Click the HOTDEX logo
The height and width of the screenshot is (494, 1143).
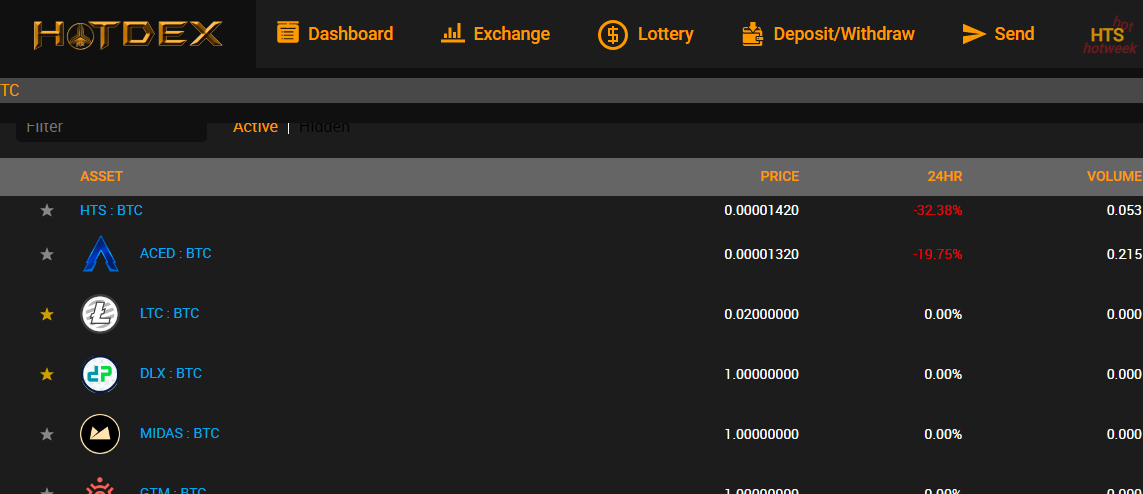click(x=128, y=34)
